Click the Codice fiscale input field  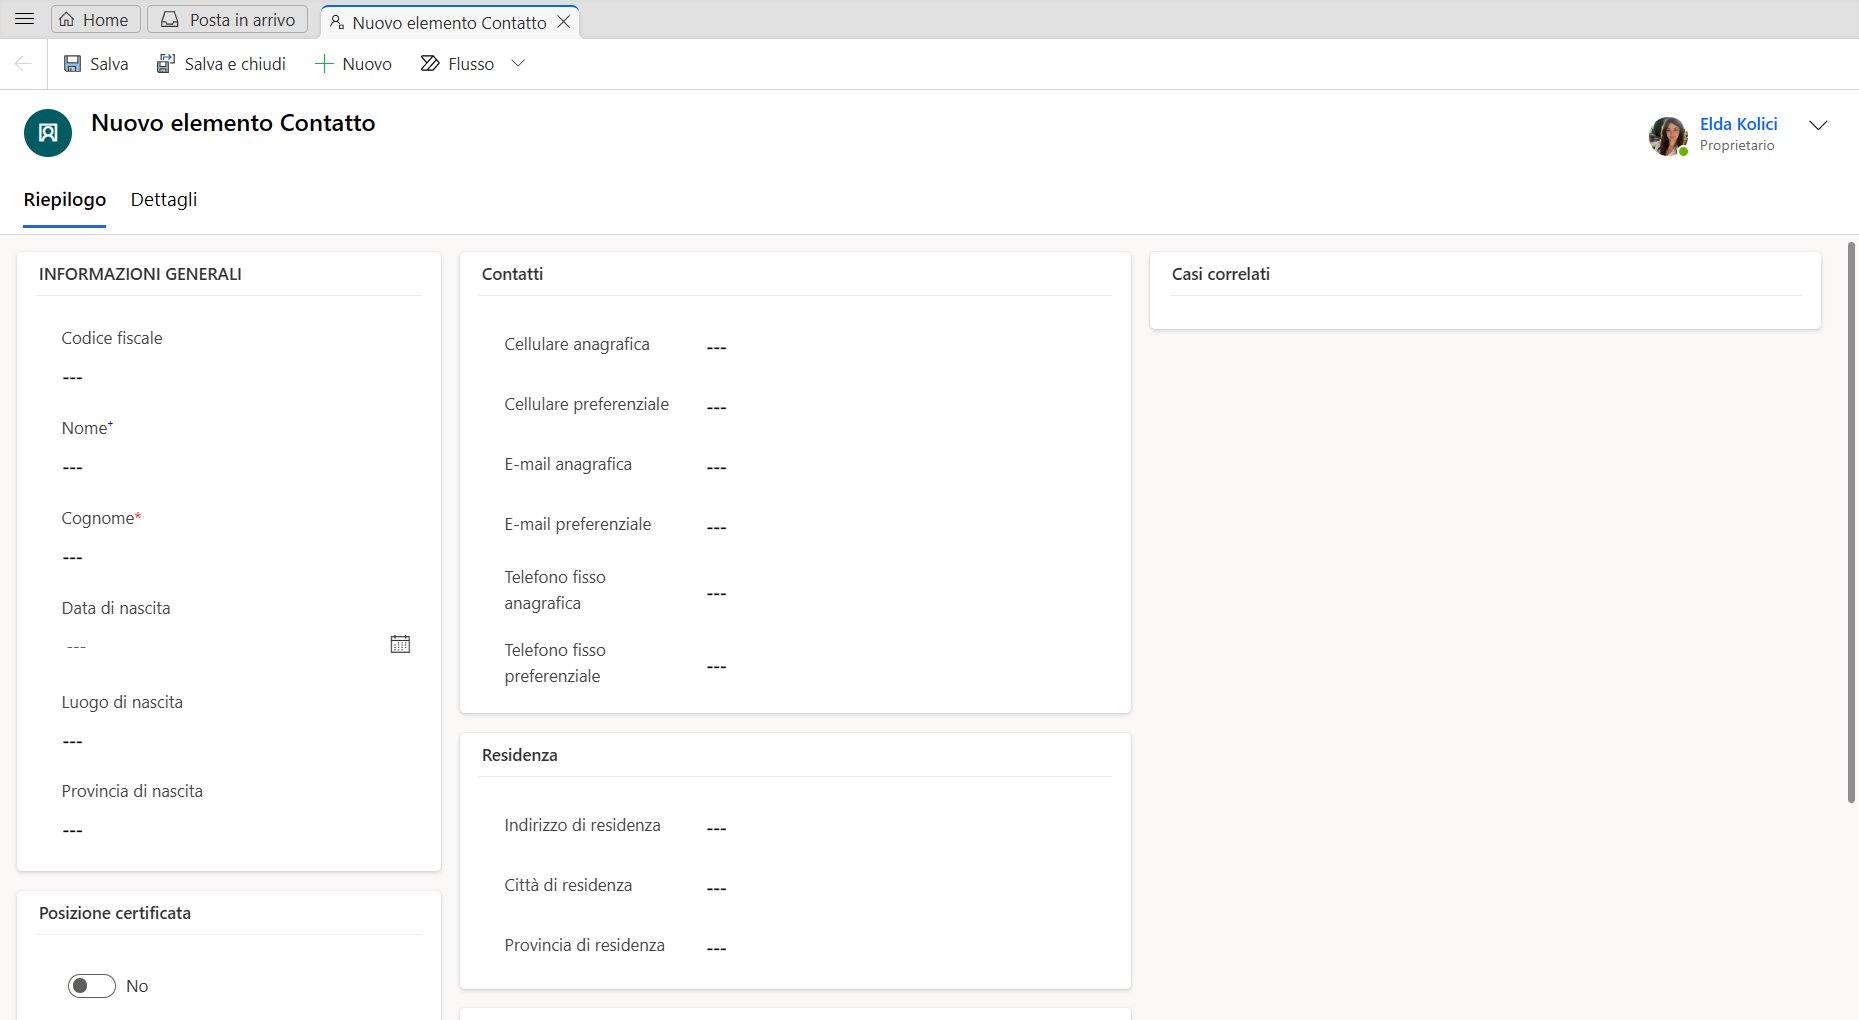click(230, 378)
